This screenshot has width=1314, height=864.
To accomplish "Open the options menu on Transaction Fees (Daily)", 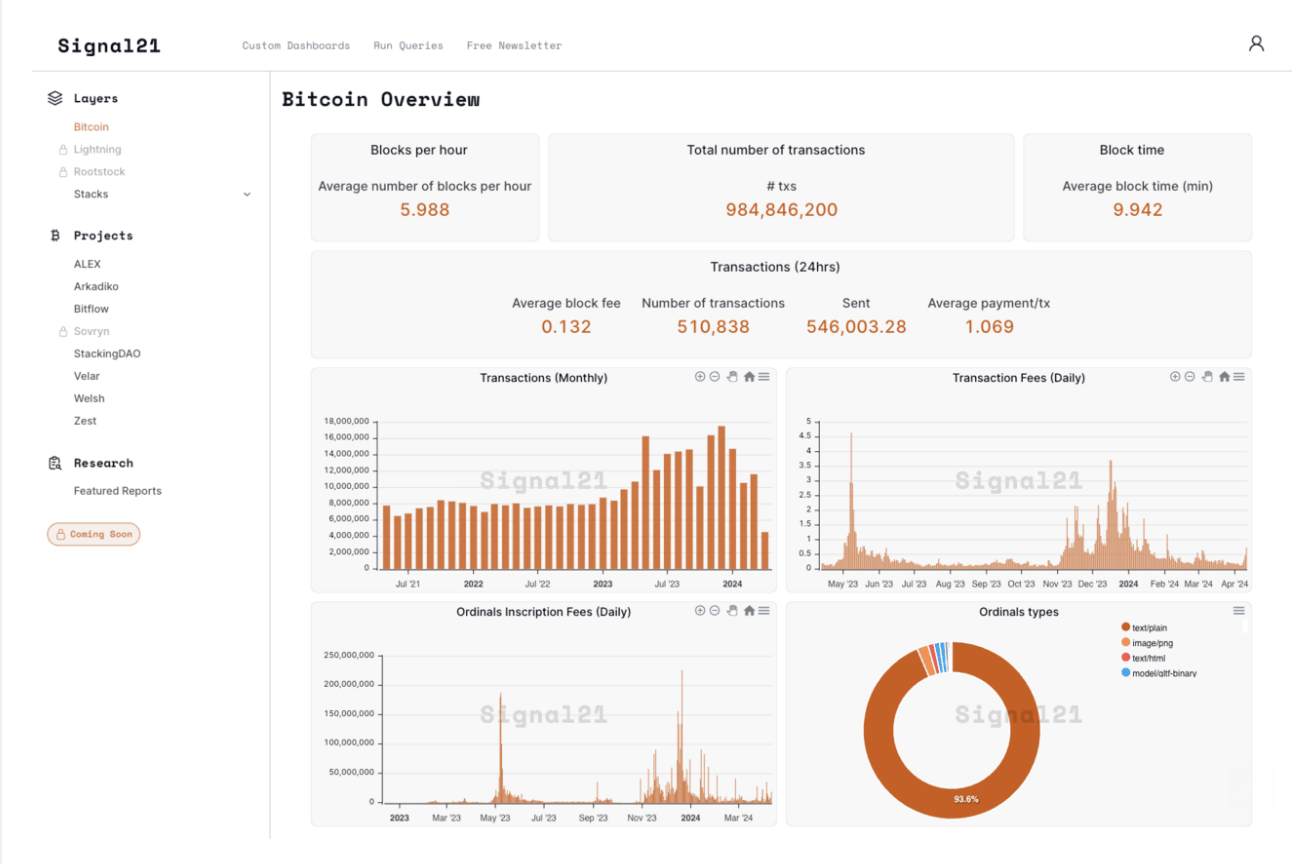I will [1239, 377].
